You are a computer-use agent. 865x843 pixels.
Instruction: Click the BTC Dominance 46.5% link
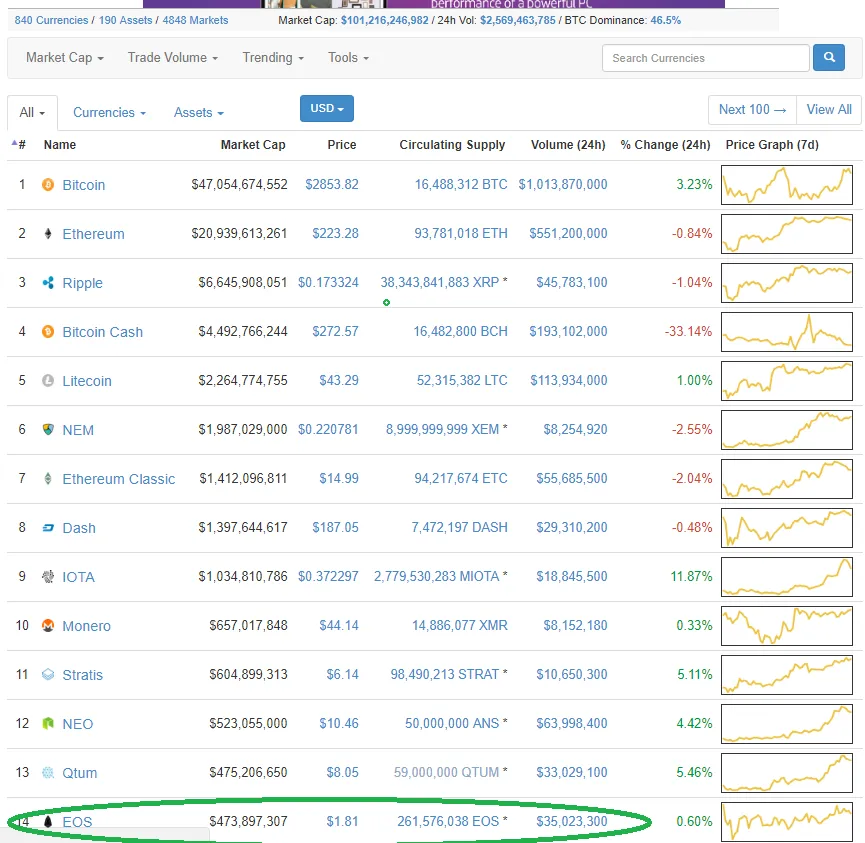pyautogui.click(x=665, y=20)
